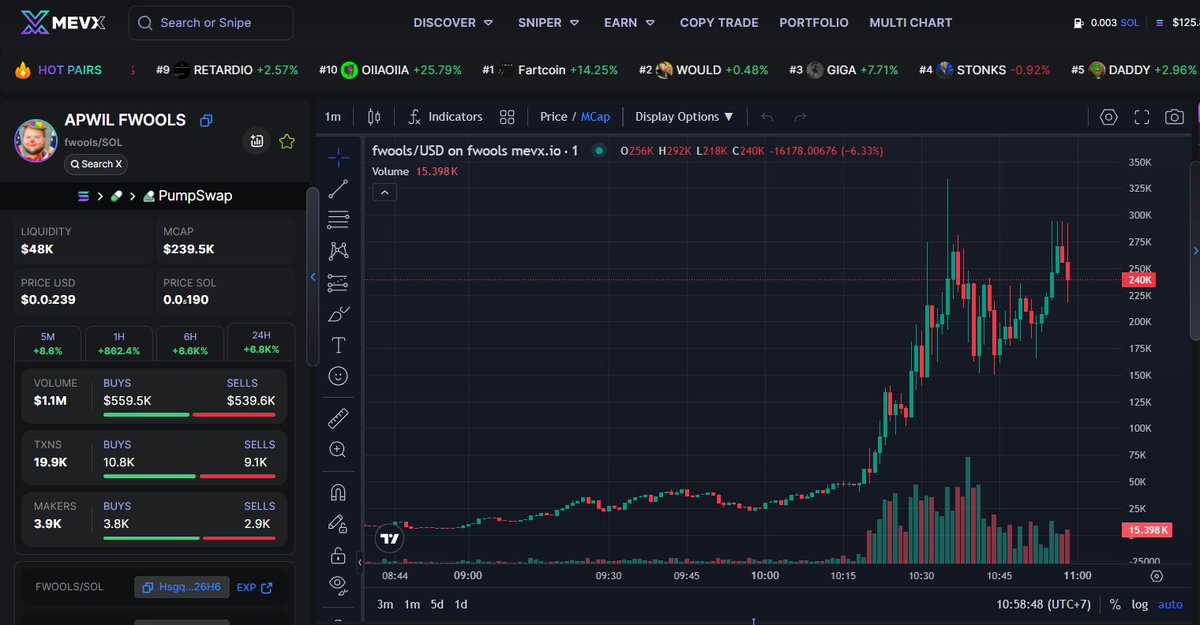The height and width of the screenshot is (625, 1200).
Task: Open the Indicators dialog
Action: [446, 117]
